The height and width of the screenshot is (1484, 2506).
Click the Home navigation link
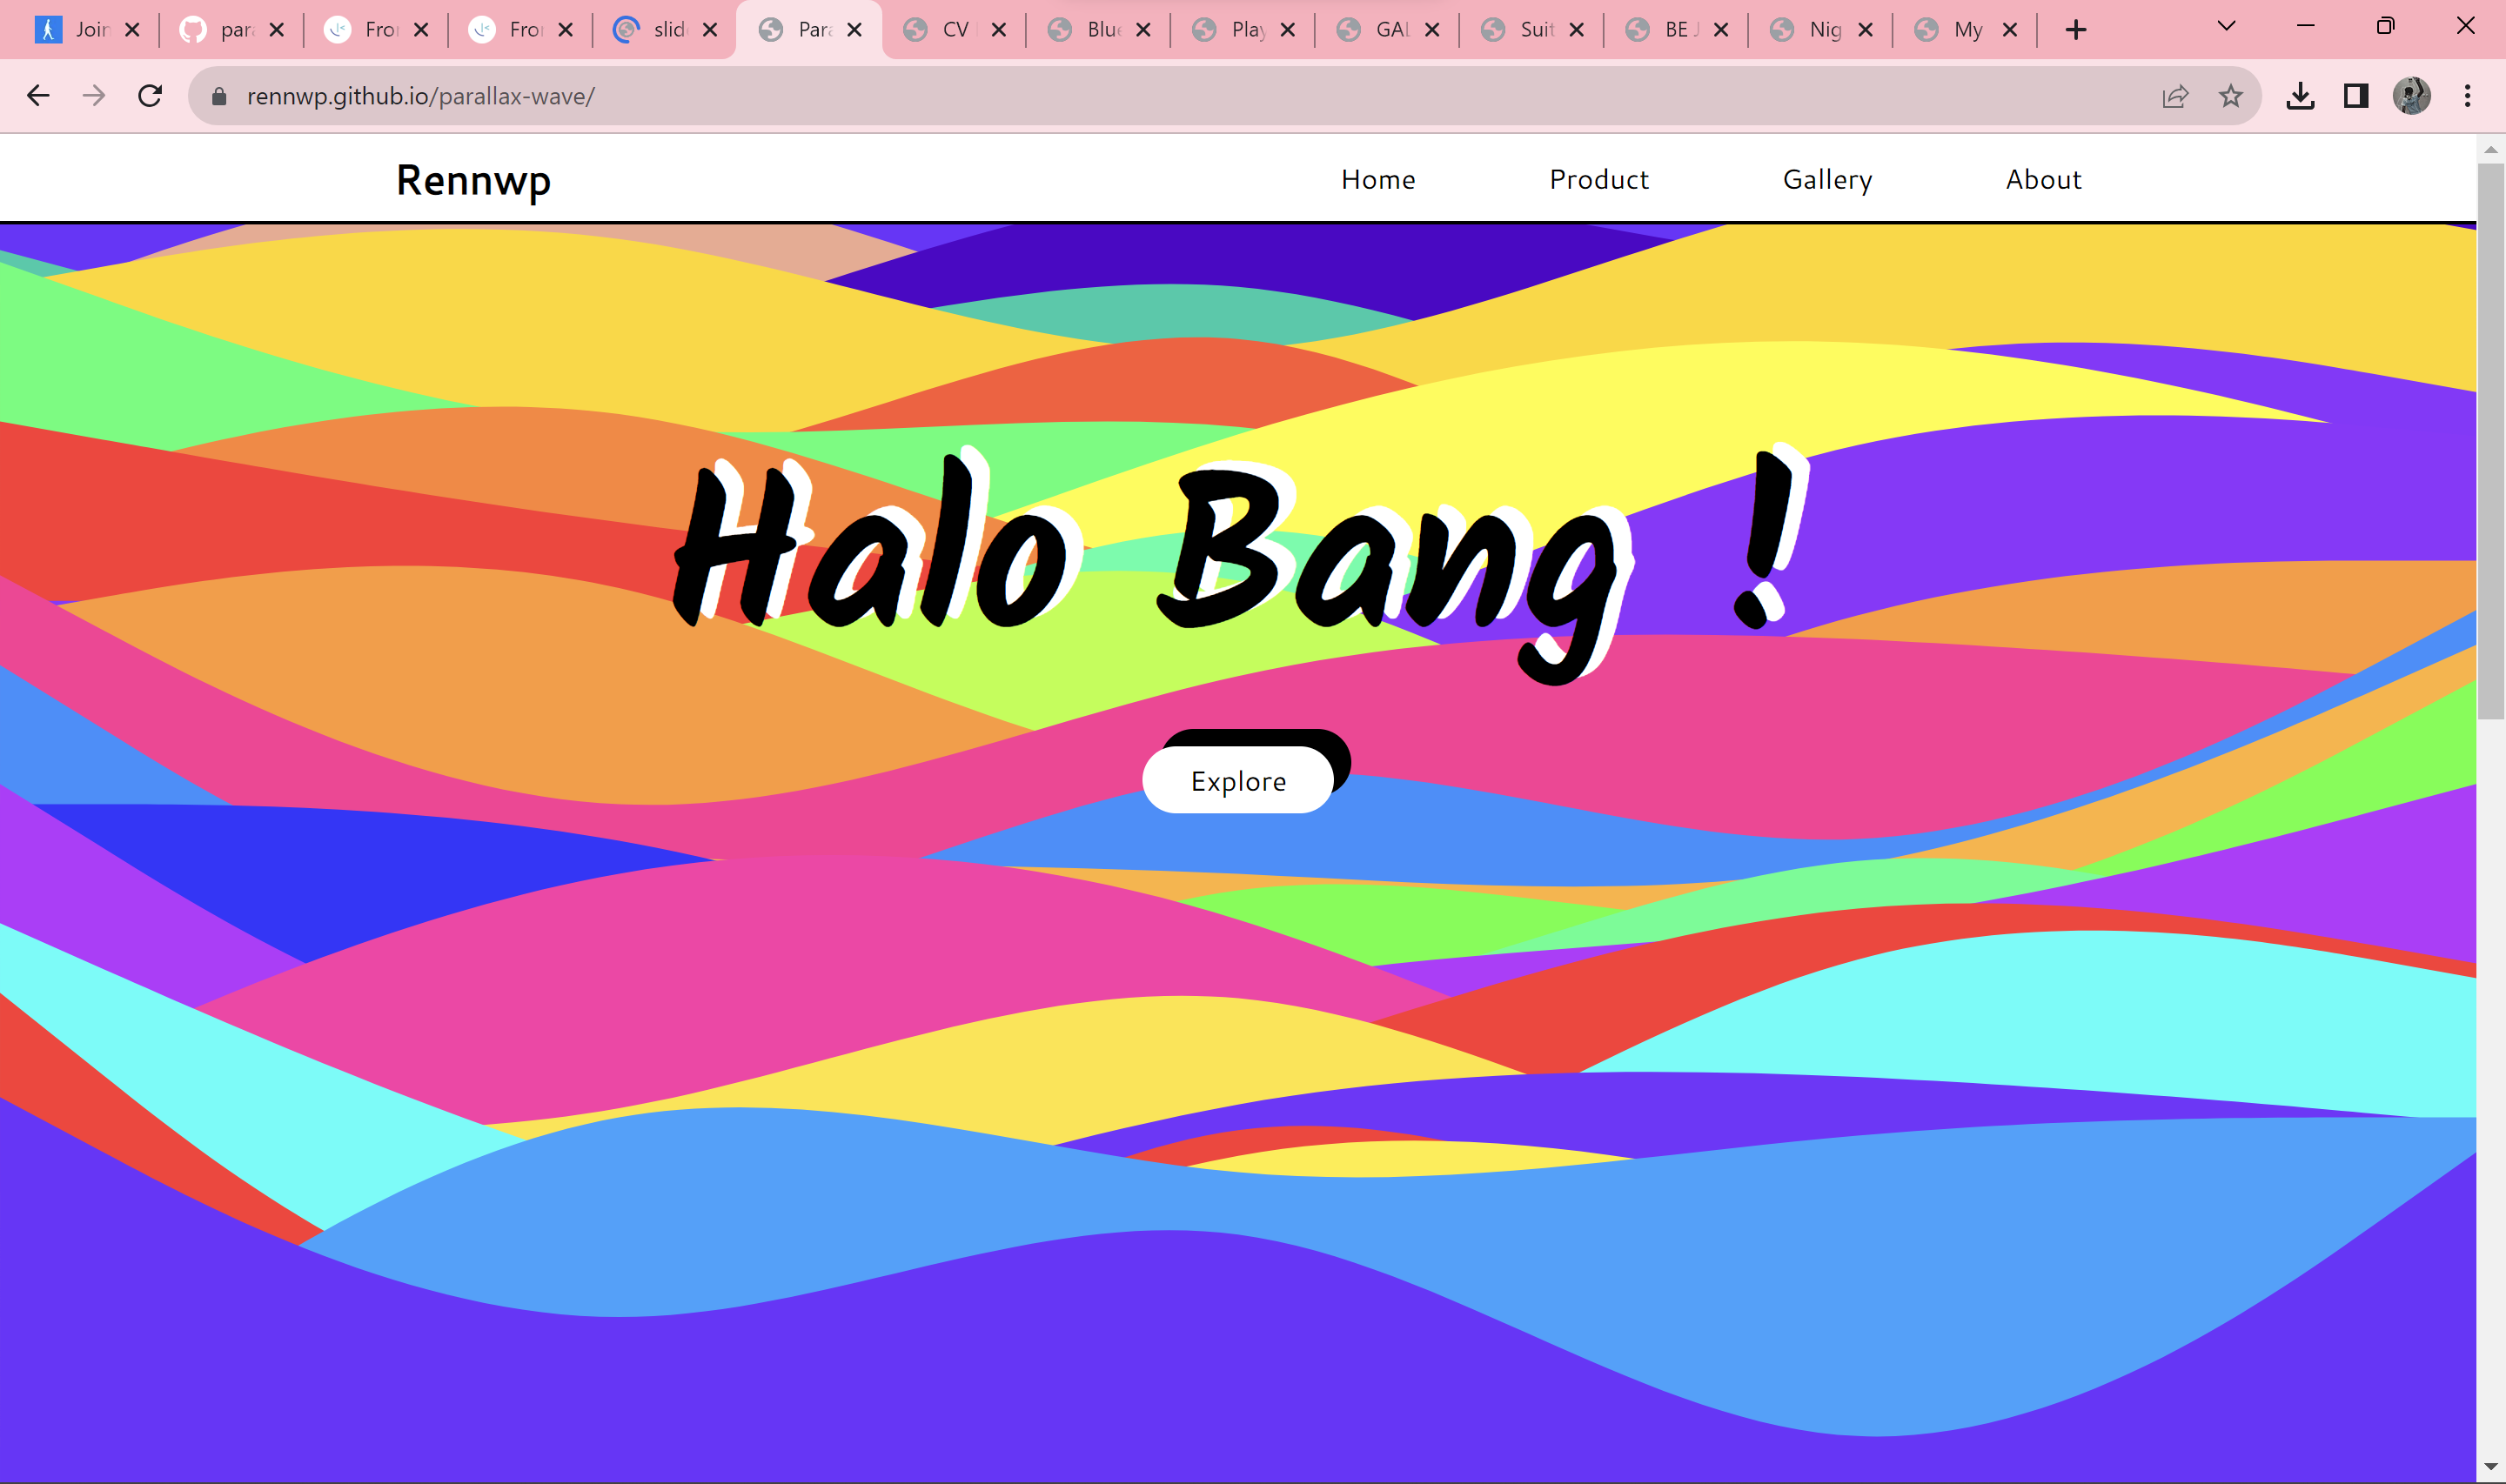(x=1378, y=180)
